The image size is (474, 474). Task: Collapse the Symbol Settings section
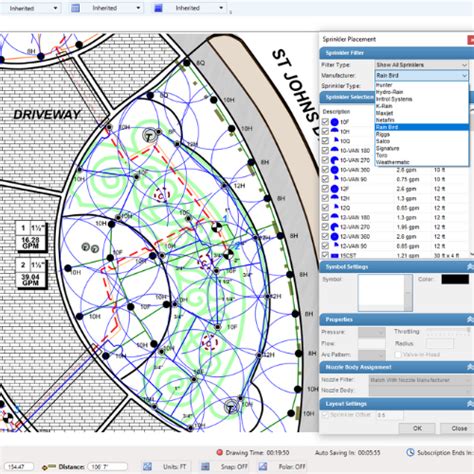[x=470, y=267]
